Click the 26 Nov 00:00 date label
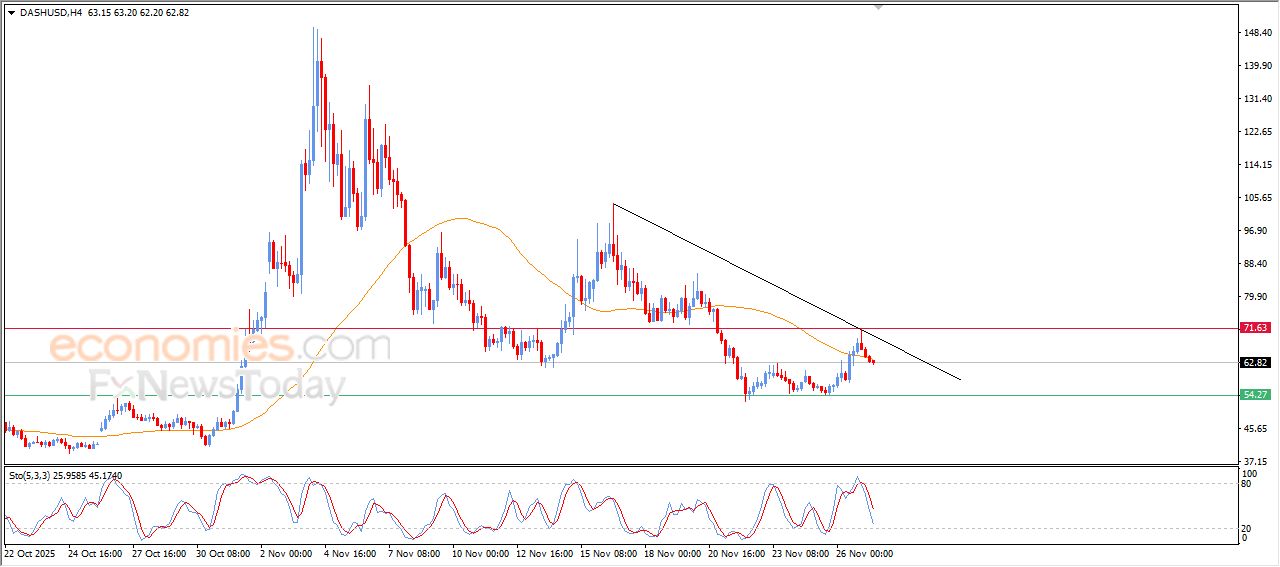The height and width of the screenshot is (567, 1280). [863, 553]
